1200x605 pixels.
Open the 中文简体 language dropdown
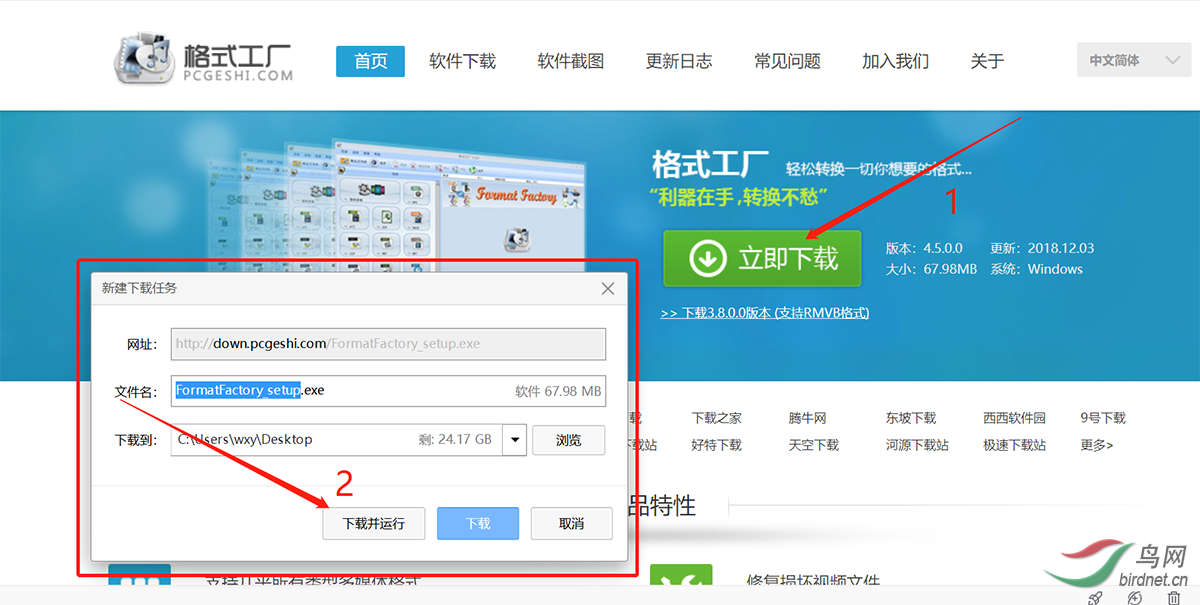tap(1134, 61)
